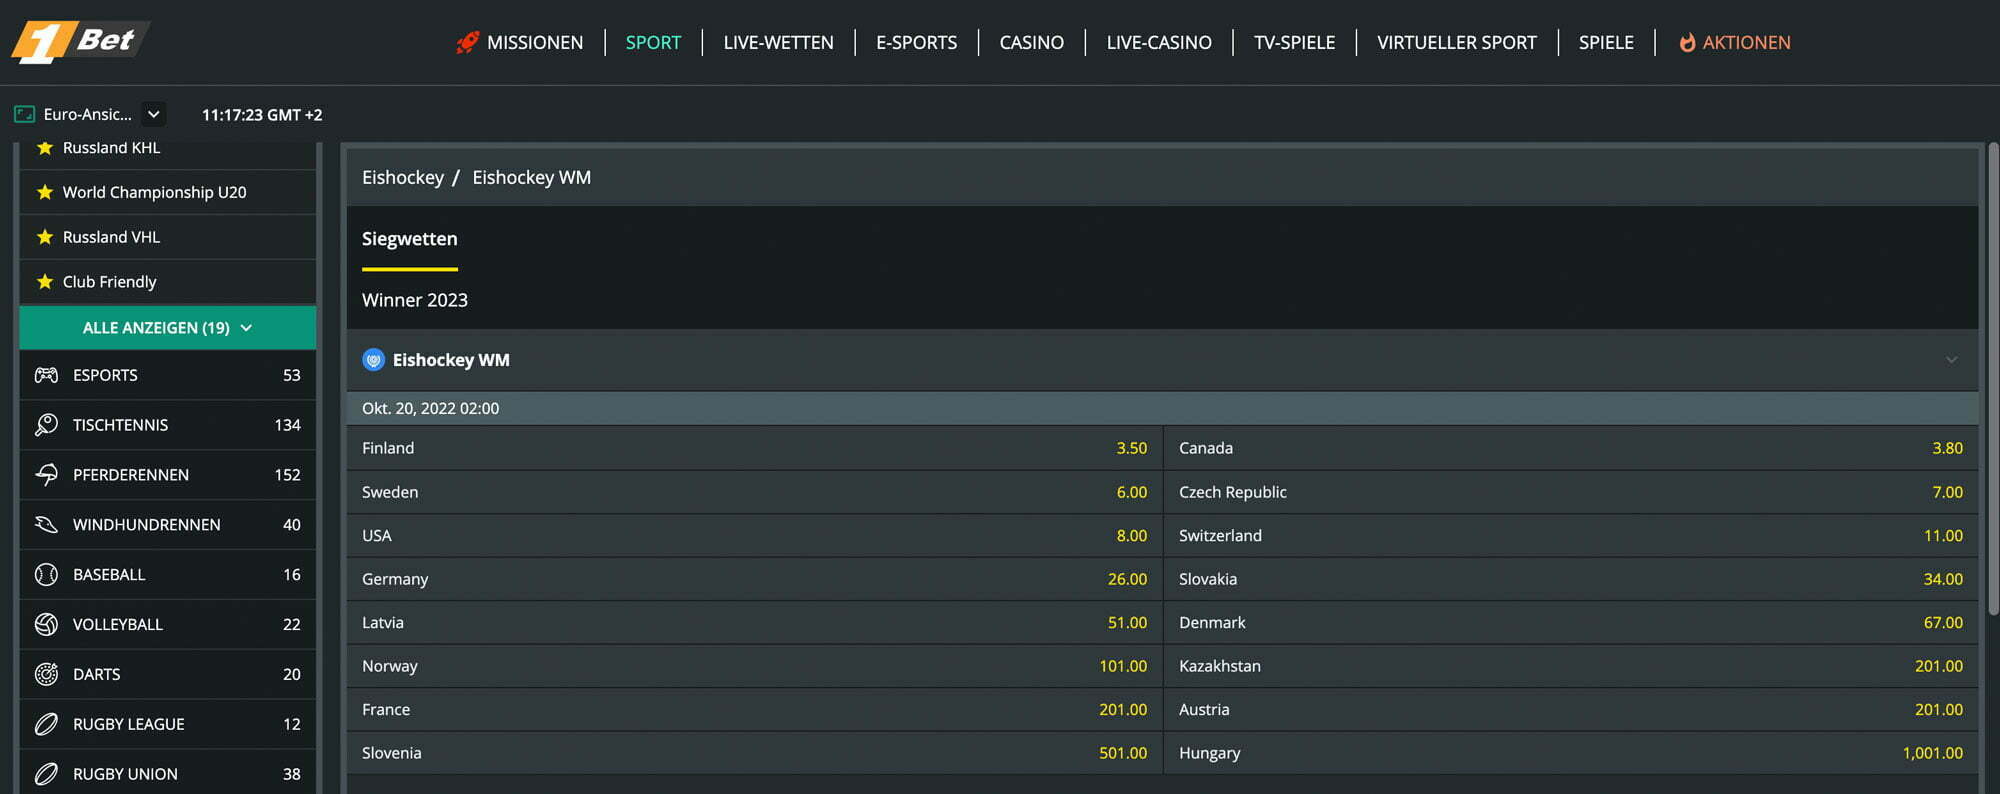Image resolution: width=2000 pixels, height=794 pixels.
Task: Click the star icon for Club Friendly
Action: pos(45,282)
